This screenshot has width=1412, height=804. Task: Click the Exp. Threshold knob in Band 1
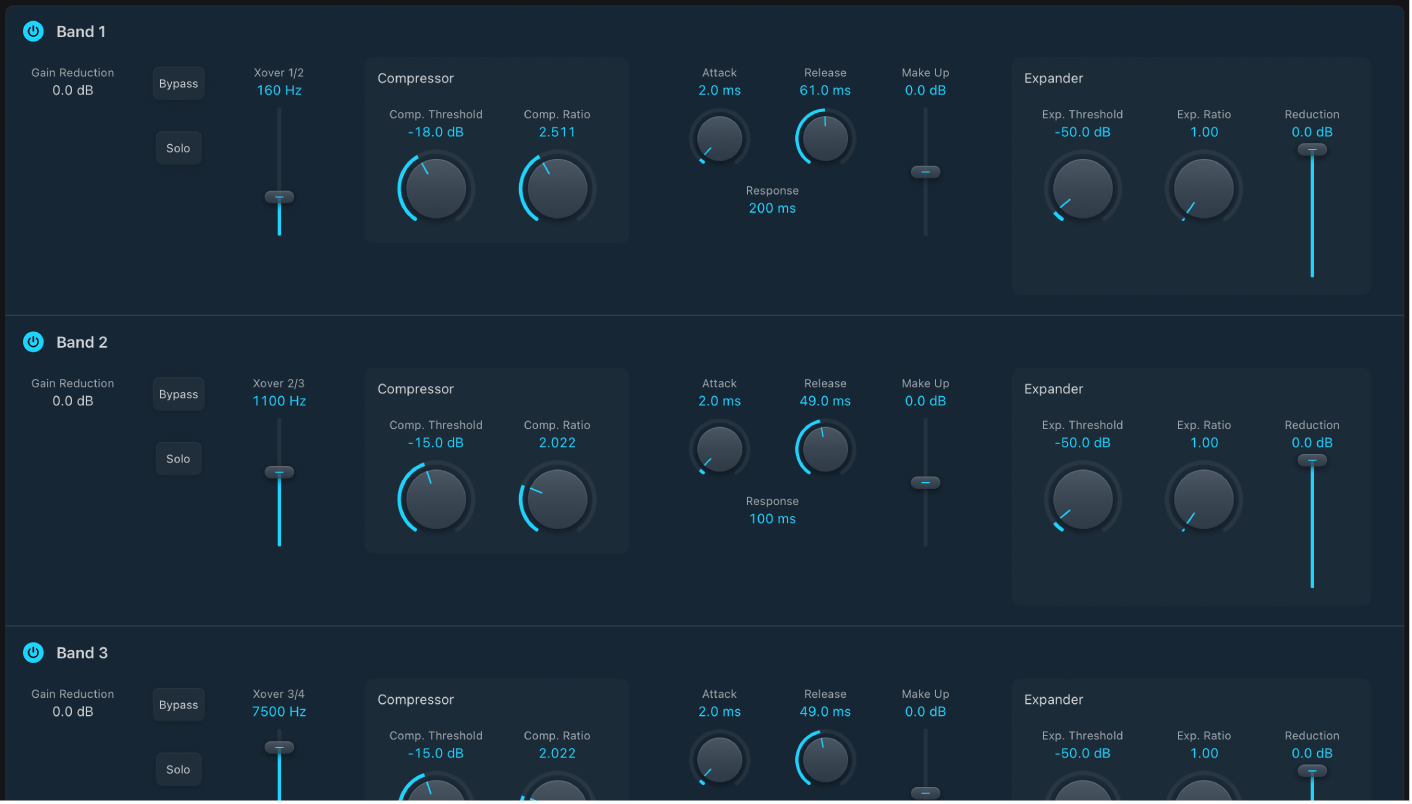pos(1082,187)
